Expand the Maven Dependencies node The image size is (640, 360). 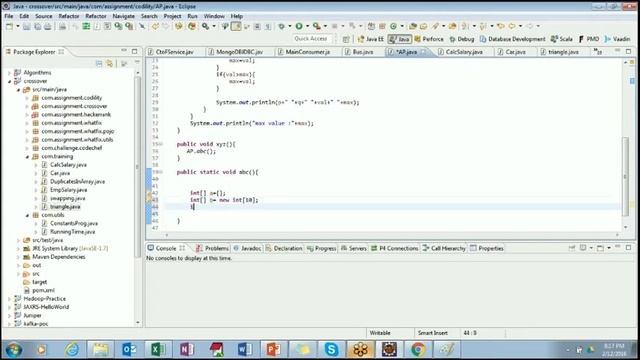pos(18,257)
